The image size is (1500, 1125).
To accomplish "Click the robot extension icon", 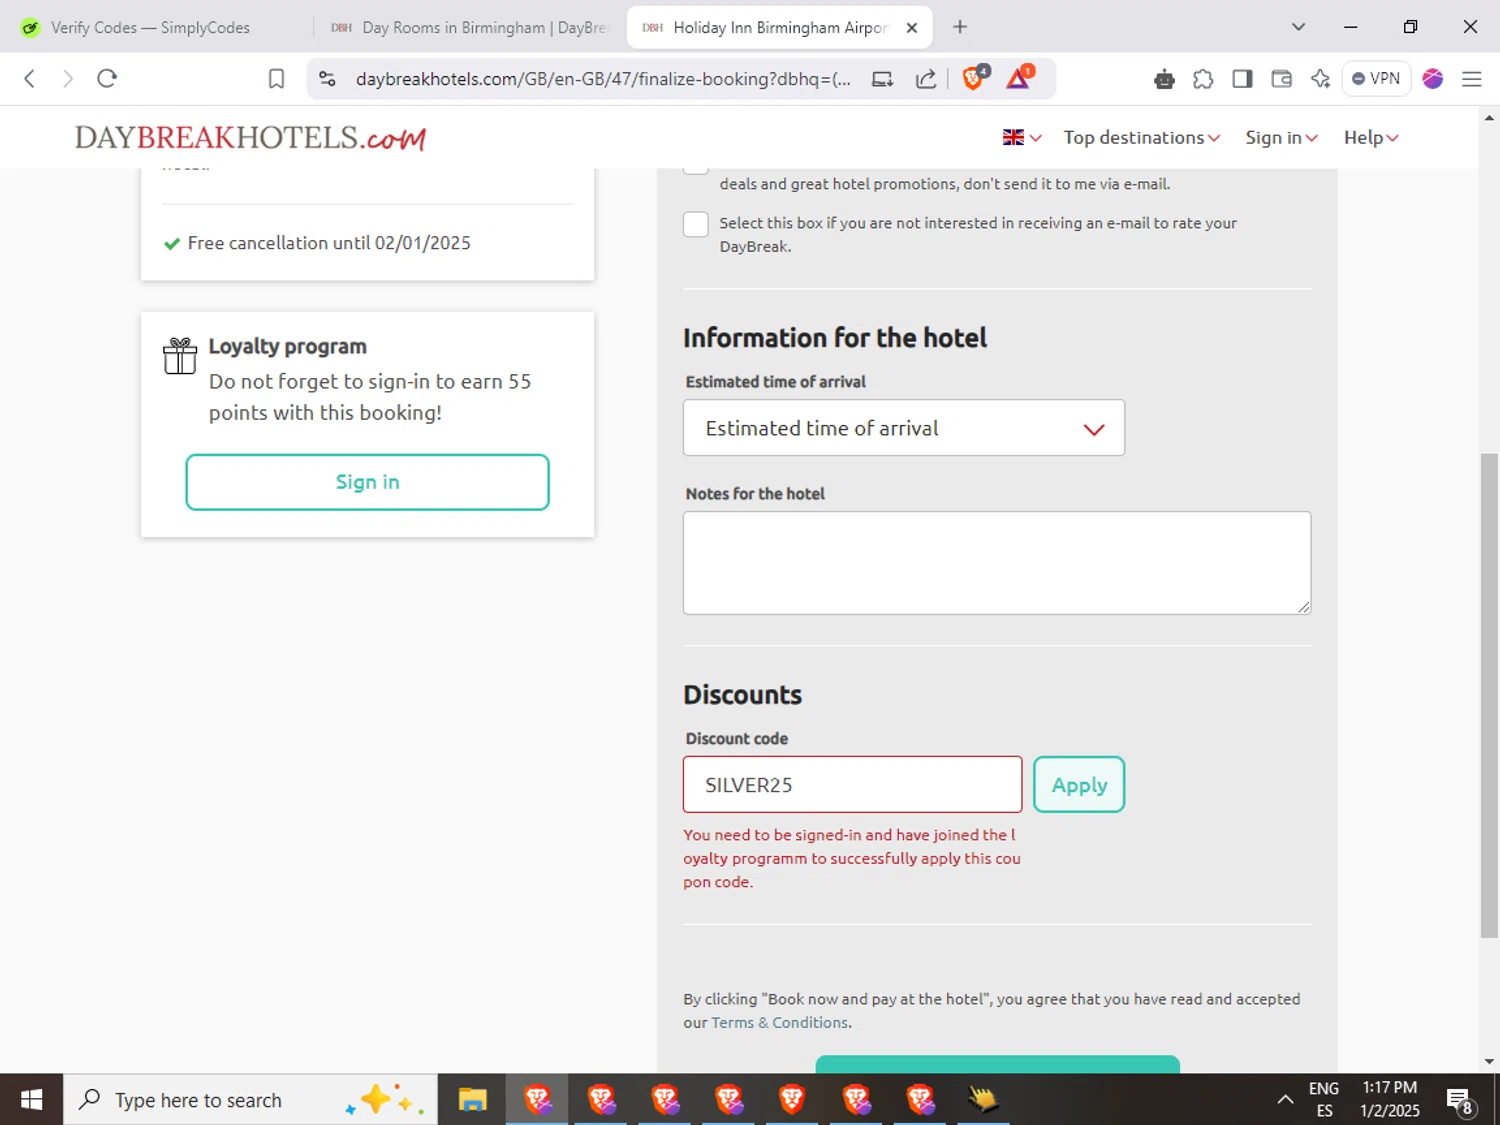I will 1164,79.
